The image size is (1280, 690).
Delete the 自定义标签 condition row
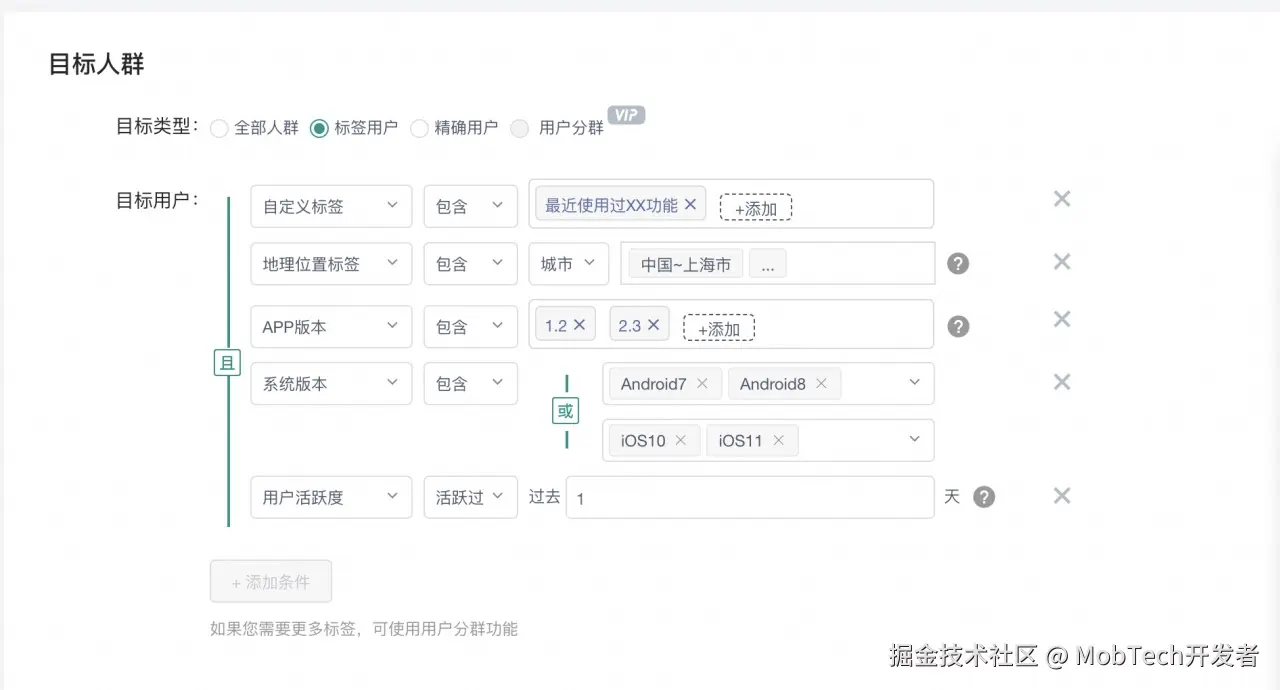click(x=1062, y=199)
